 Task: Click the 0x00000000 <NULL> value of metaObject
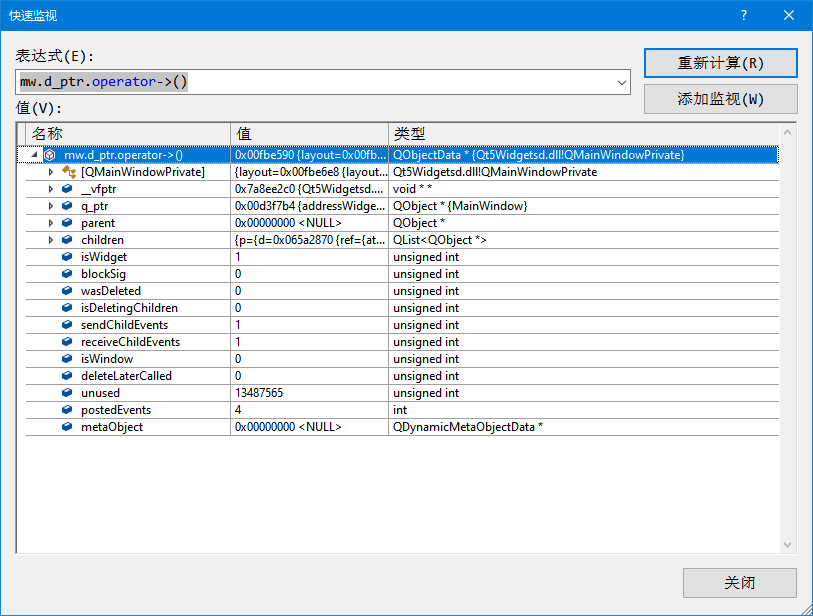[x=288, y=427]
